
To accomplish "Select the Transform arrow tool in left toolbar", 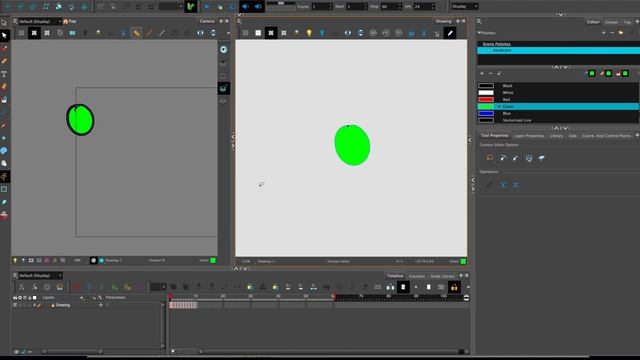I will pos(4,22).
